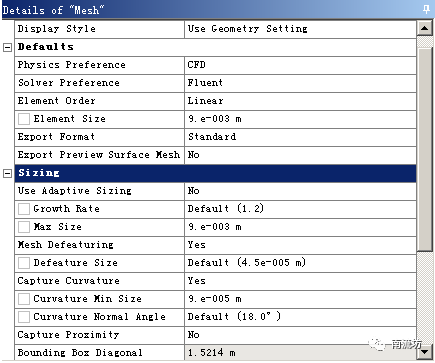Click the Growth Rate value Default (1.2)
Screen dimensions: 435x363
[300, 209]
